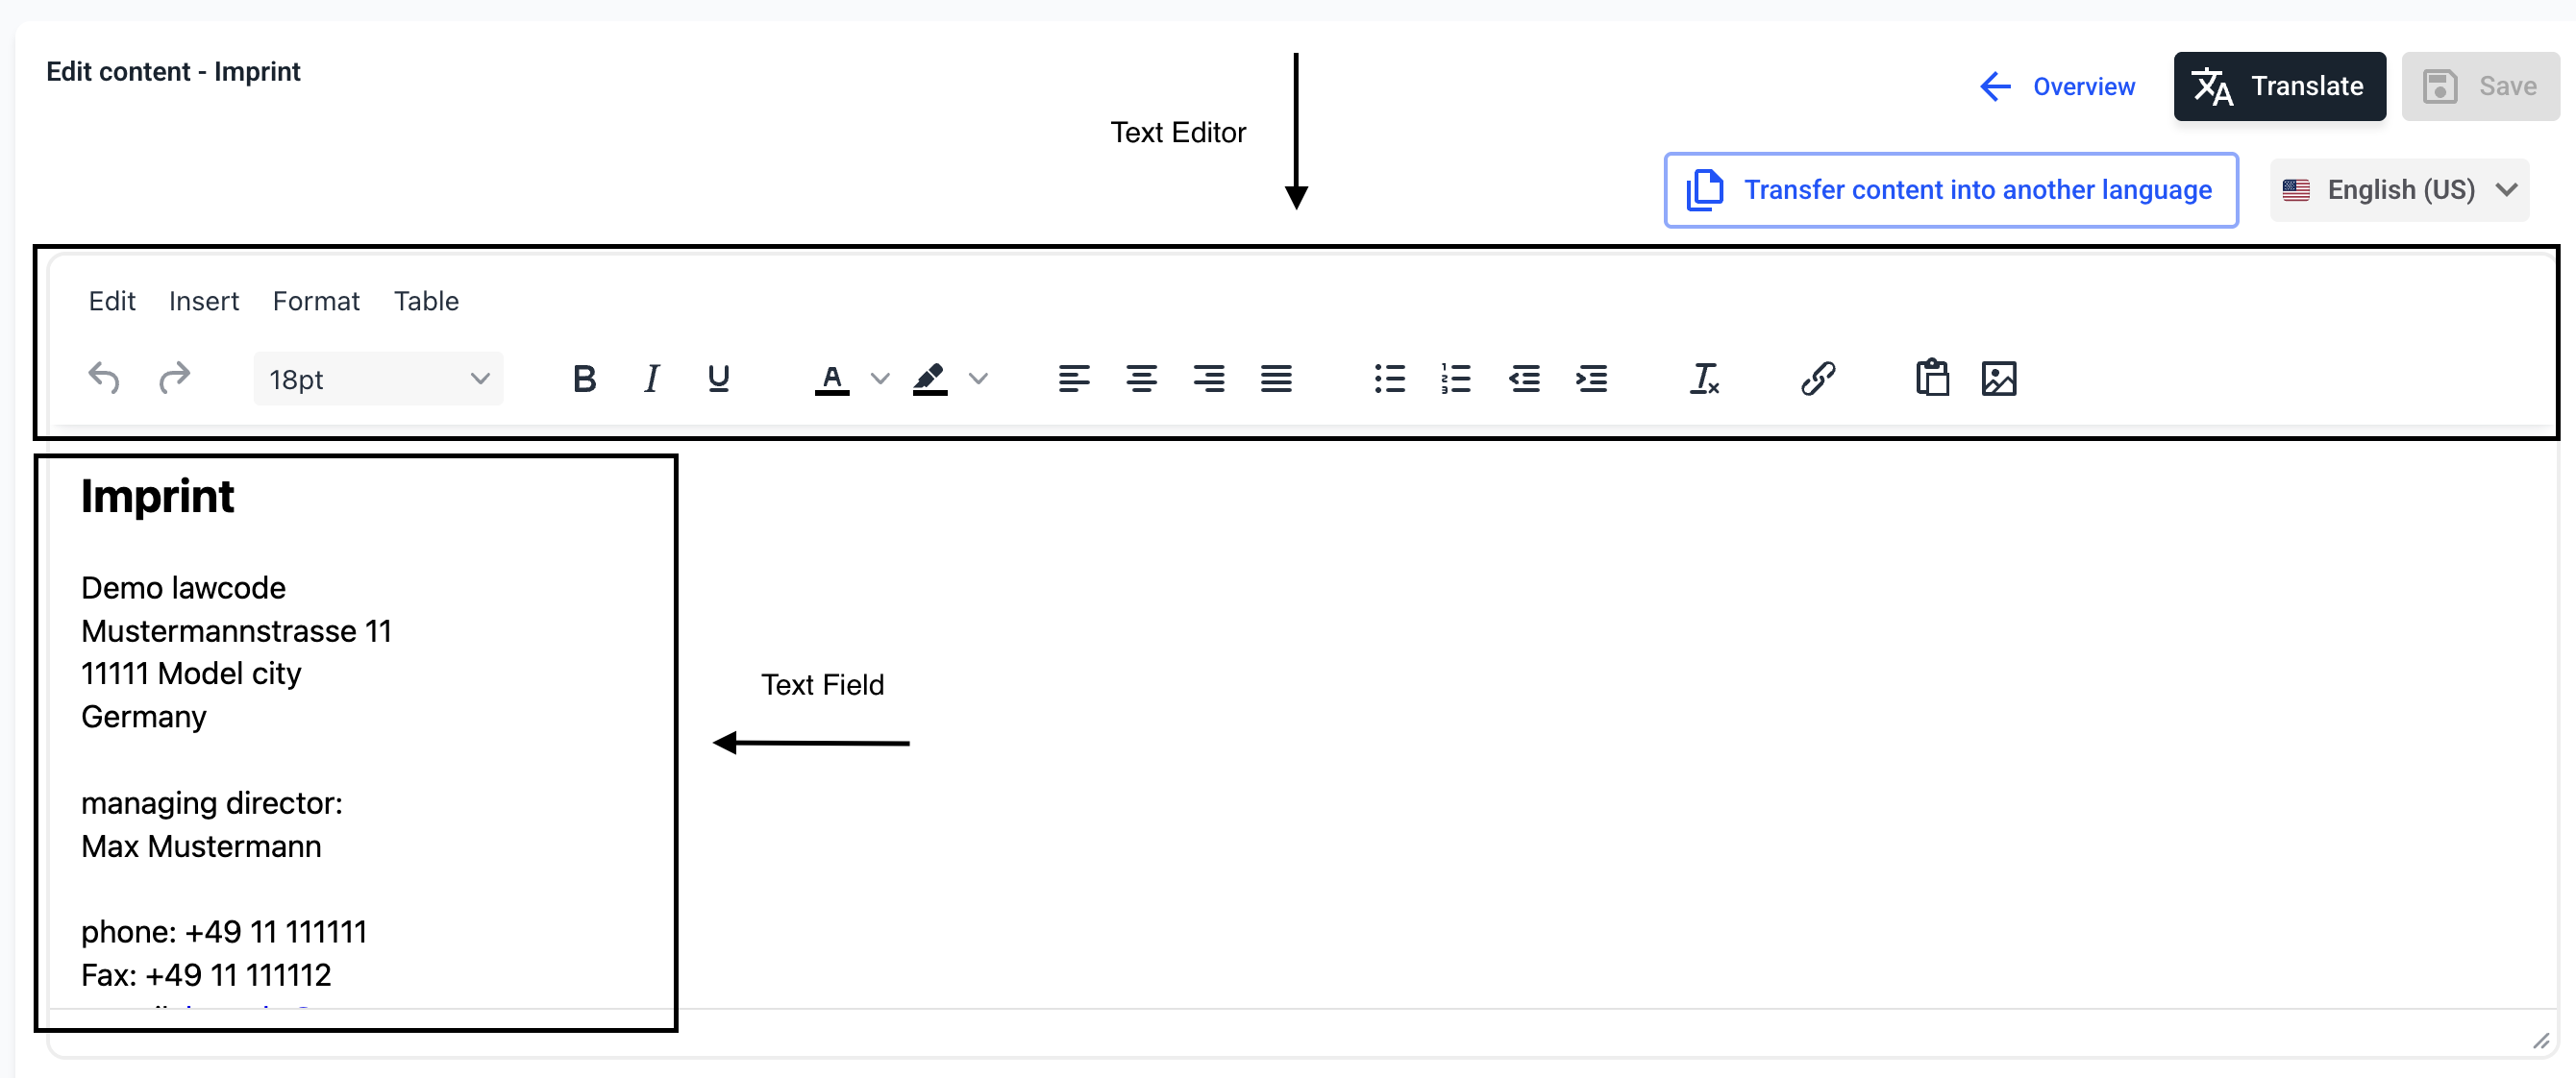Open the Format menu
The width and height of the screenshot is (2576, 1078).
pos(316,301)
